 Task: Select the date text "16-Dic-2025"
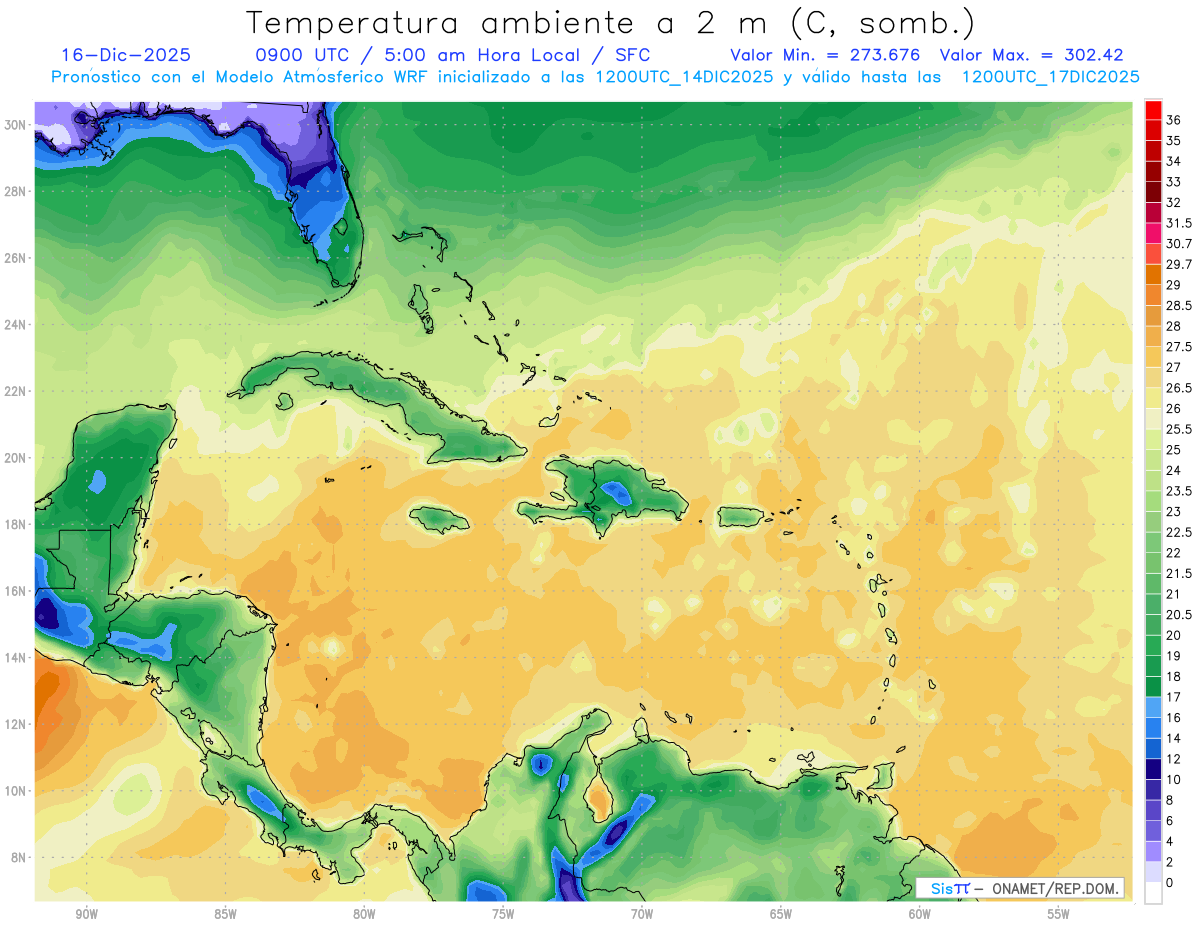pos(126,55)
